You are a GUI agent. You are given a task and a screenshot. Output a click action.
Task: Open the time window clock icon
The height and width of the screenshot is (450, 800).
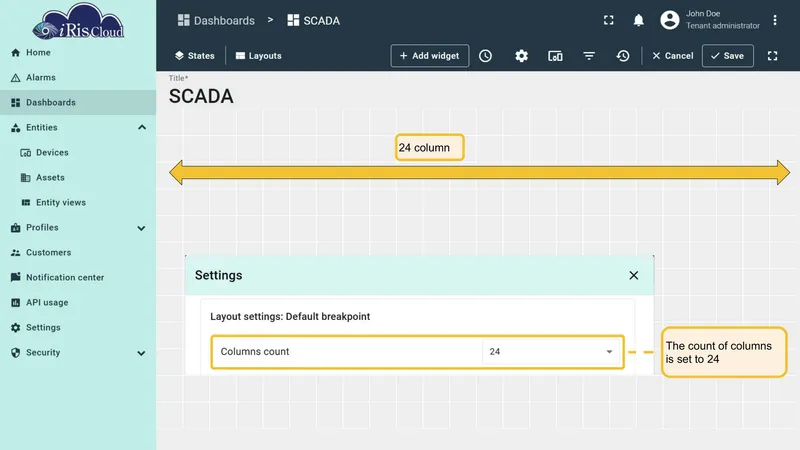coord(485,56)
